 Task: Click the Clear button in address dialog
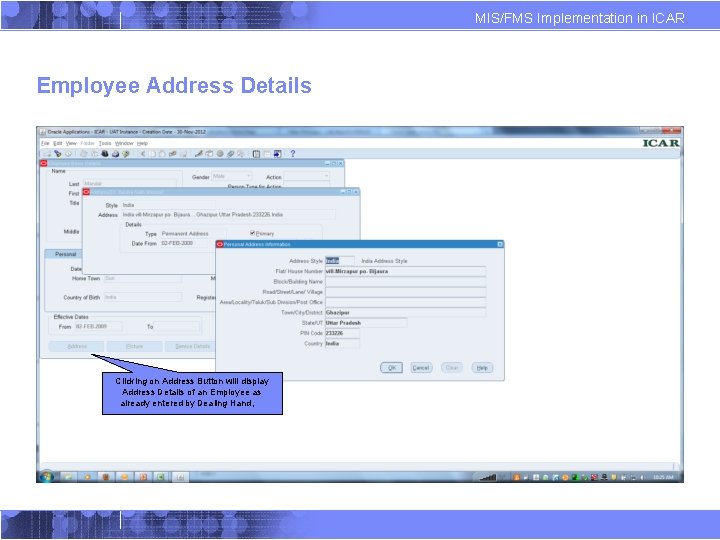point(452,367)
